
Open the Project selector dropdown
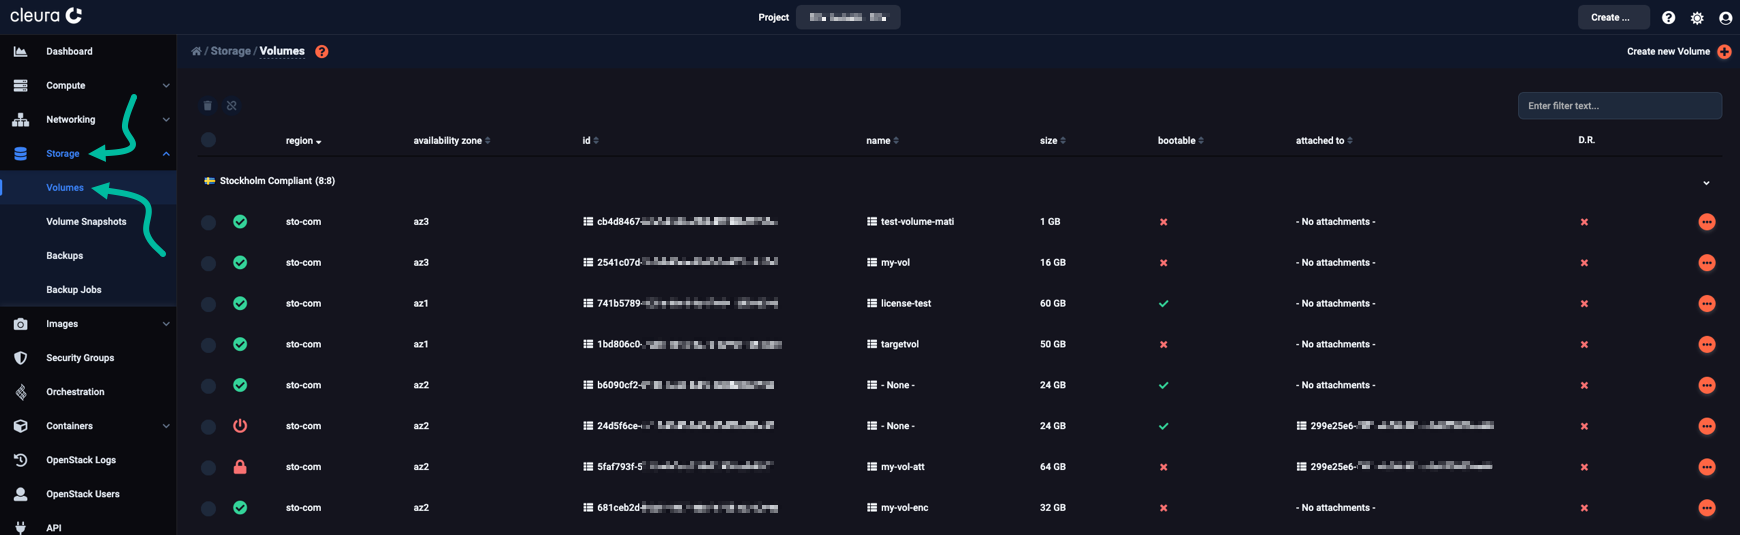point(848,17)
